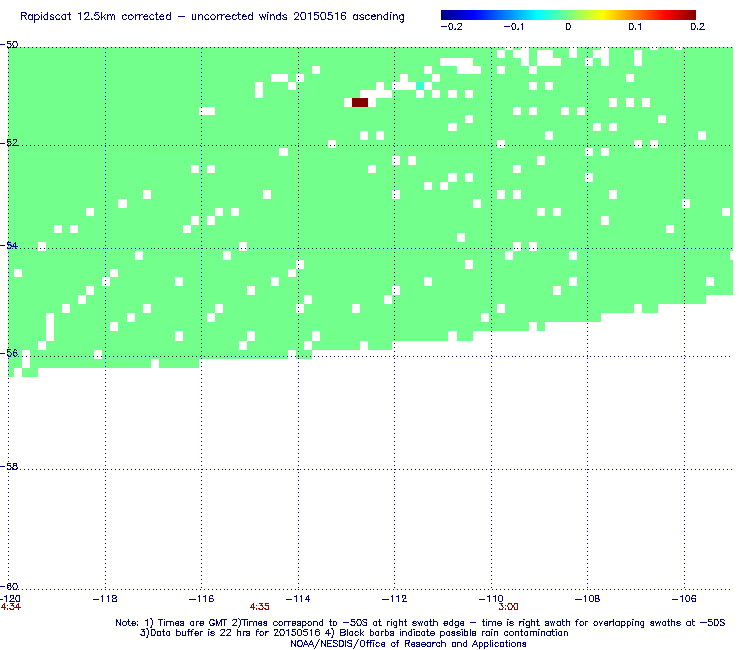Click the color scale bar legend
740x650 pixels.
pyautogui.click(x=568, y=15)
